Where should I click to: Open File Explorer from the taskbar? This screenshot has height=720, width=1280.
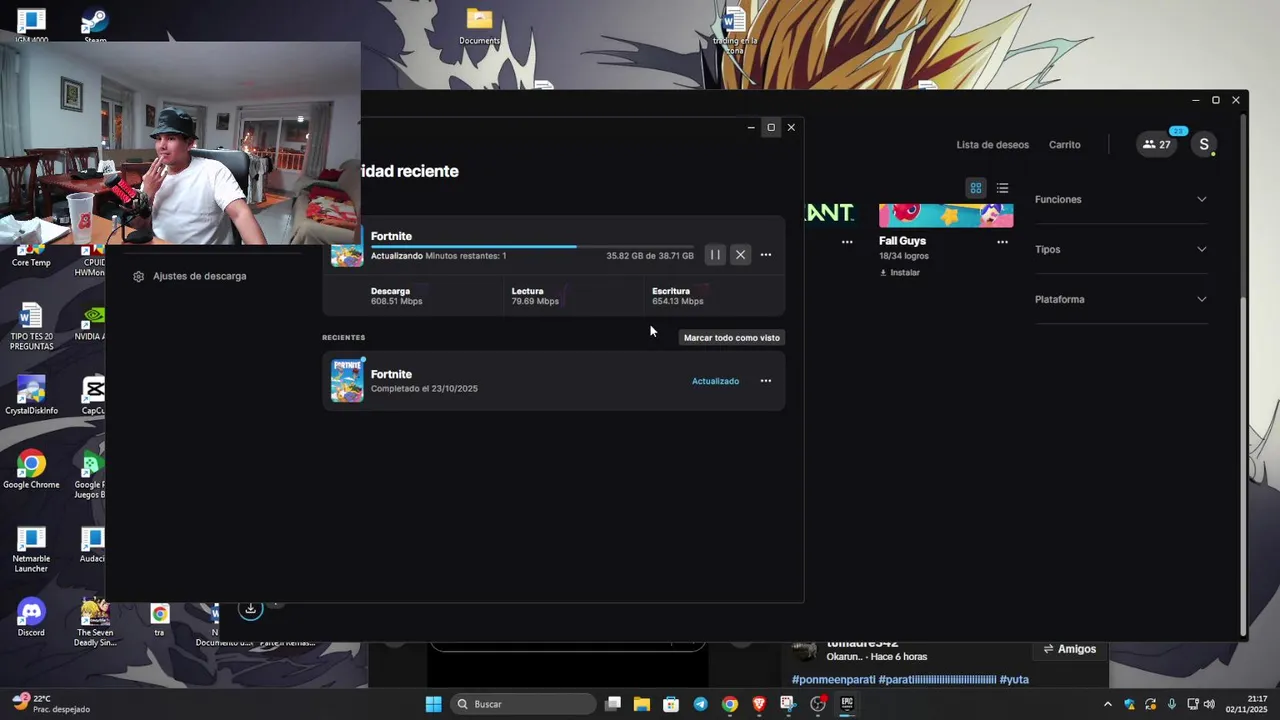pos(641,704)
